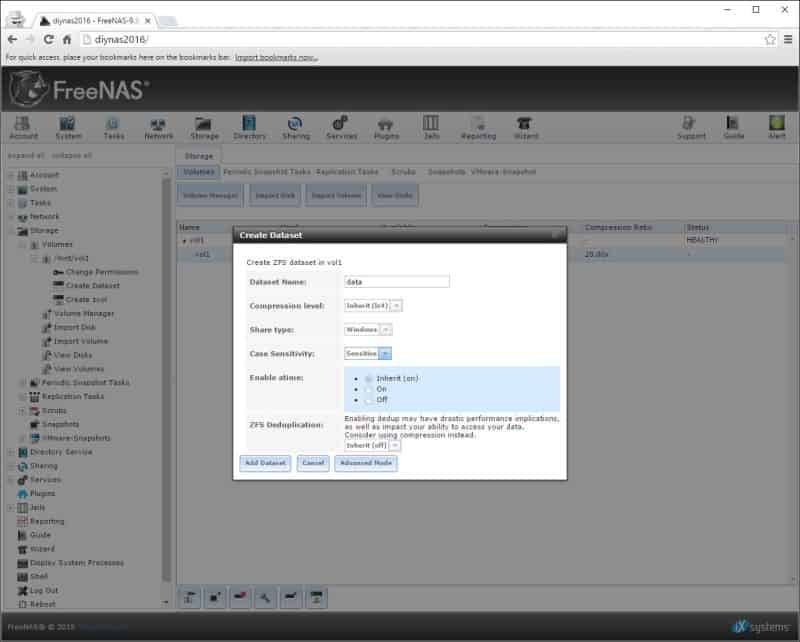Image resolution: width=800 pixels, height=642 pixels.
Task: Launch the Wizard toolbar icon
Action: (x=526, y=127)
